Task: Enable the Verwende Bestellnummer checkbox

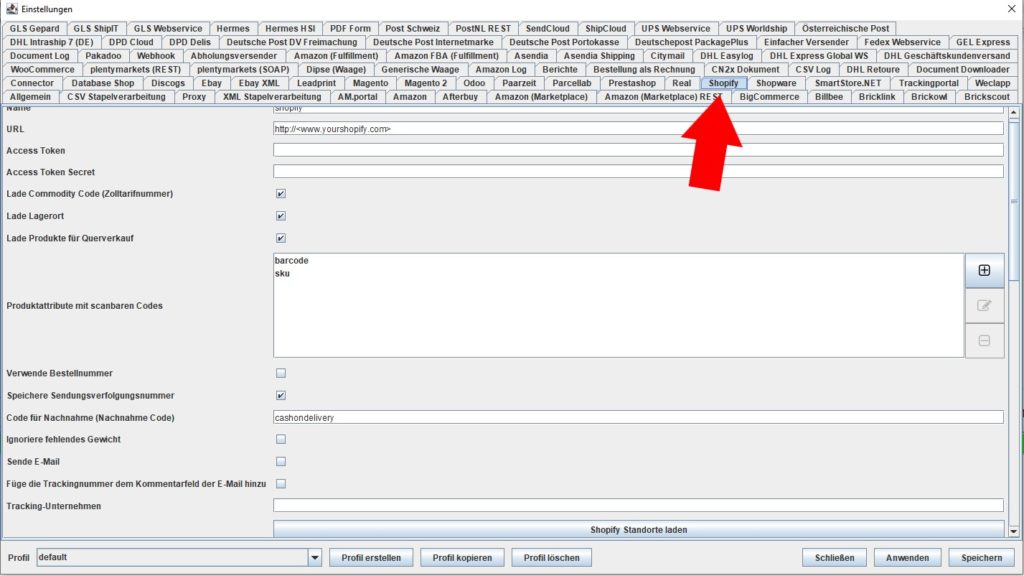Action: (x=281, y=374)
